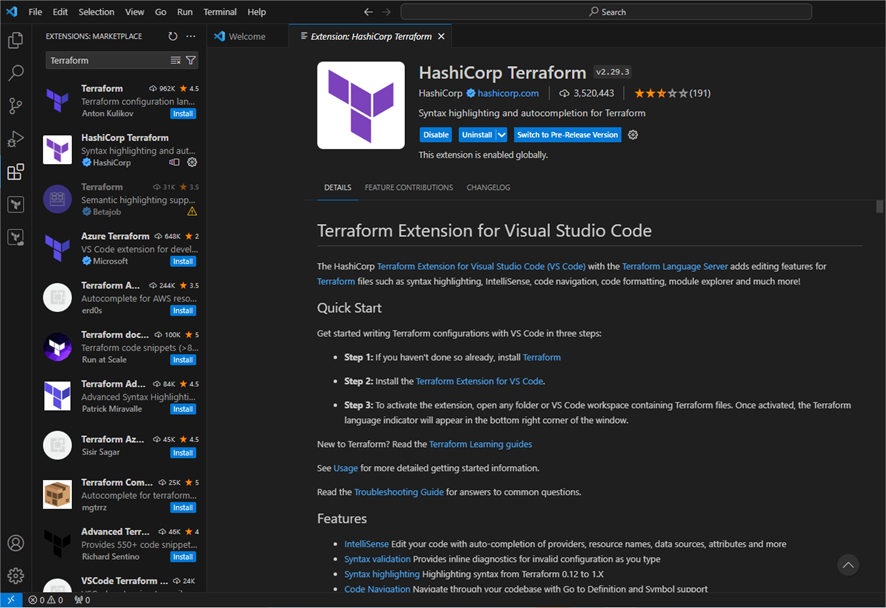Screen dimensions: 886x608
Task: Click the remote window indicator in status bar
Action: (x=11, y=600)
